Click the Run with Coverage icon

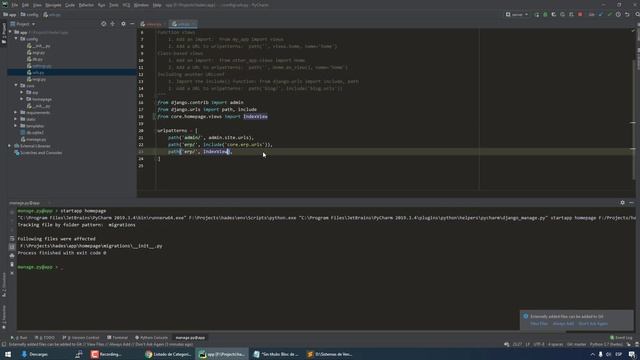(554, 14)
